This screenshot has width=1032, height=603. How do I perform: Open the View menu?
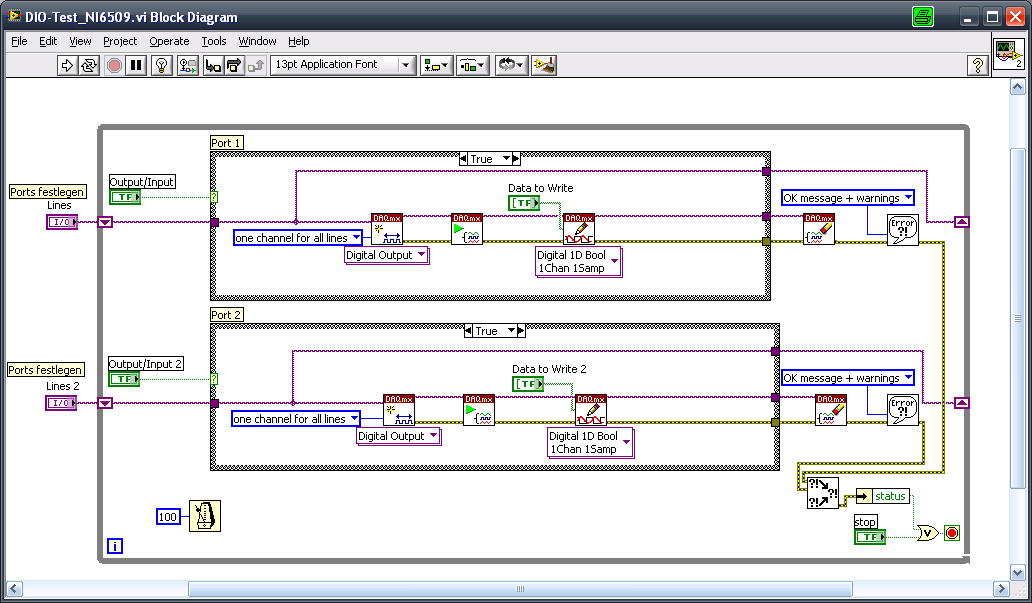point(80,41)
